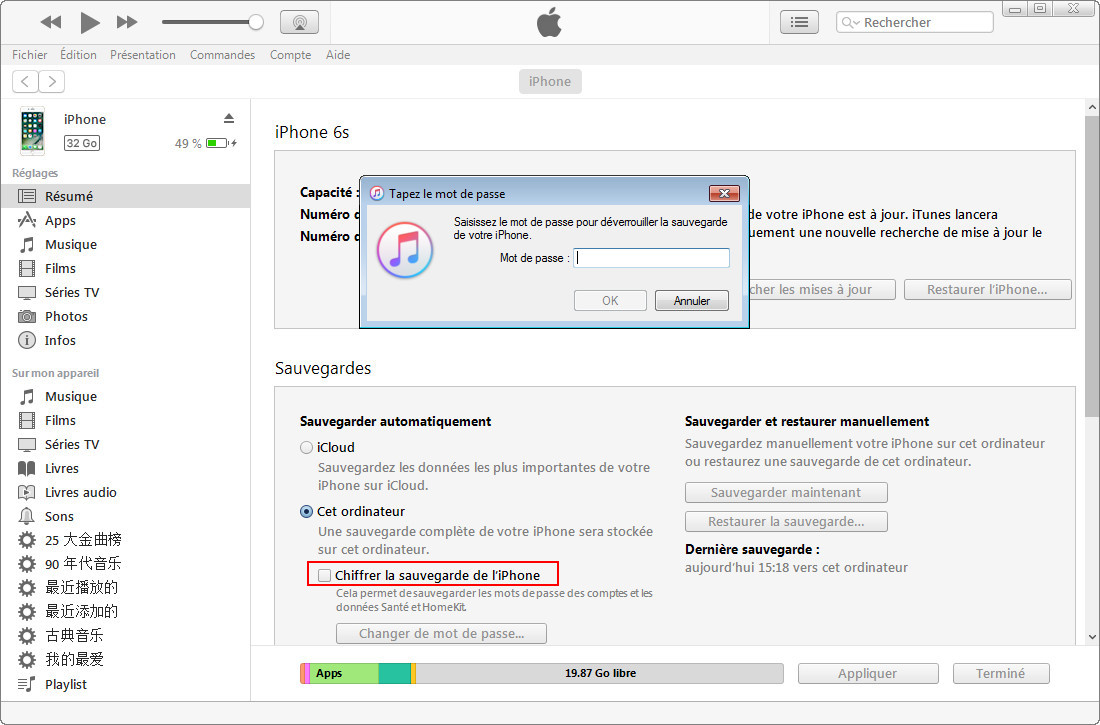Viewport: 1100px width, 725px height.
Task: Open the list view icon near search
Action: pyautogui.click(x=799, y=22)
